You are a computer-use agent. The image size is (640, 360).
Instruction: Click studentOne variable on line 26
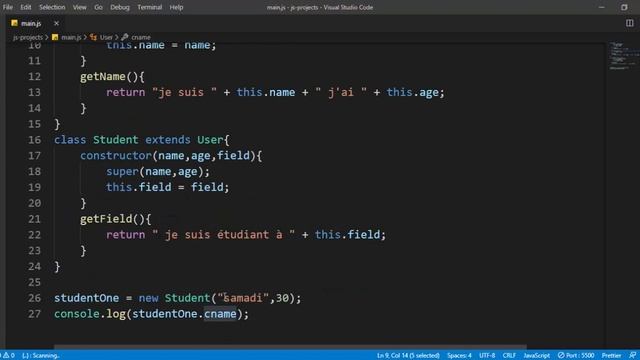87,298
